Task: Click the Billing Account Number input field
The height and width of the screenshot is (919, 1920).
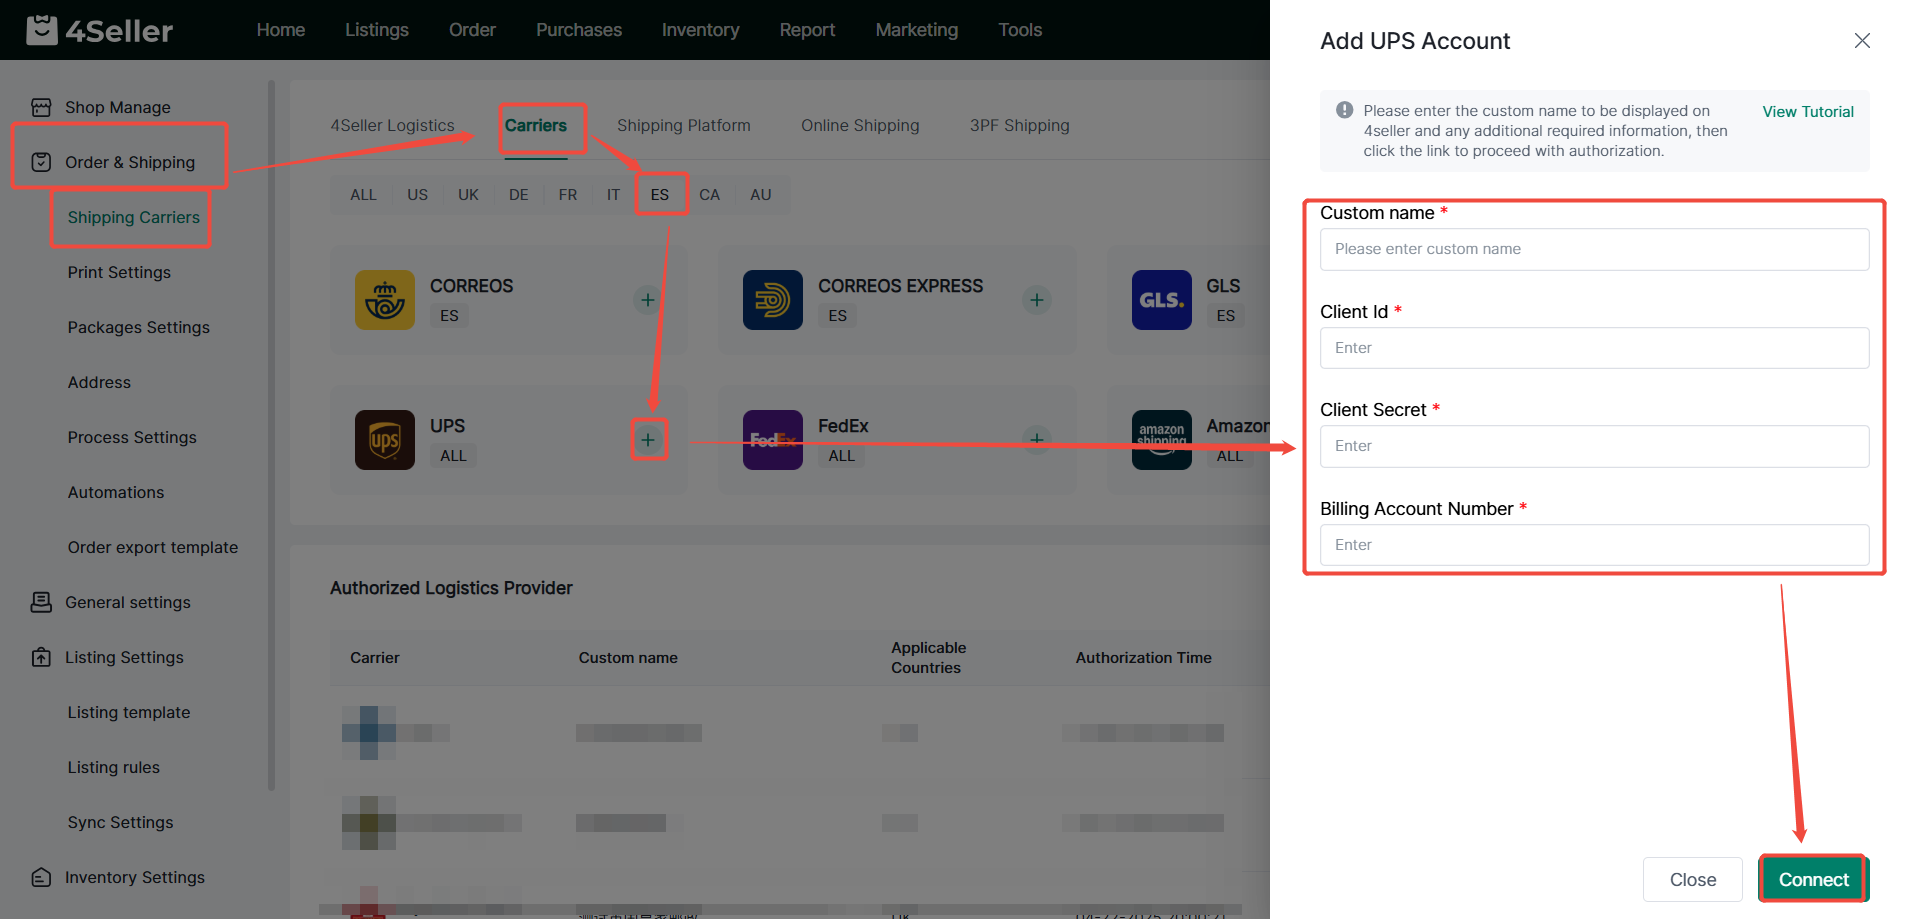Action: (x=1594, y=545)
